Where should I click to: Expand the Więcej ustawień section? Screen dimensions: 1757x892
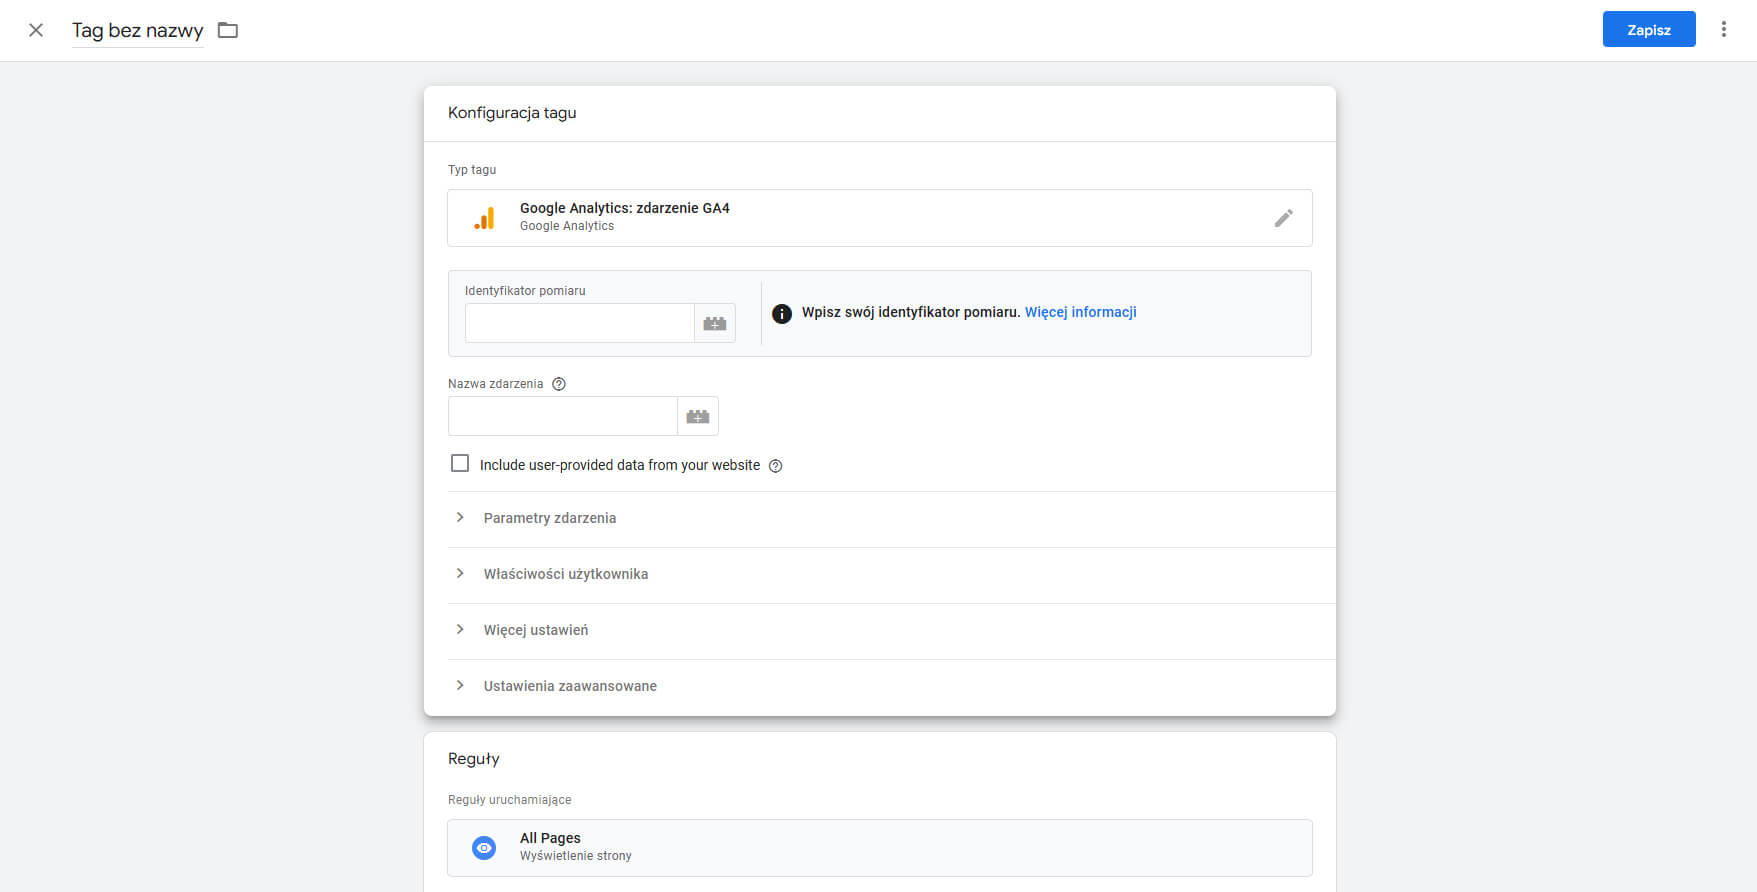click(892, 630)
